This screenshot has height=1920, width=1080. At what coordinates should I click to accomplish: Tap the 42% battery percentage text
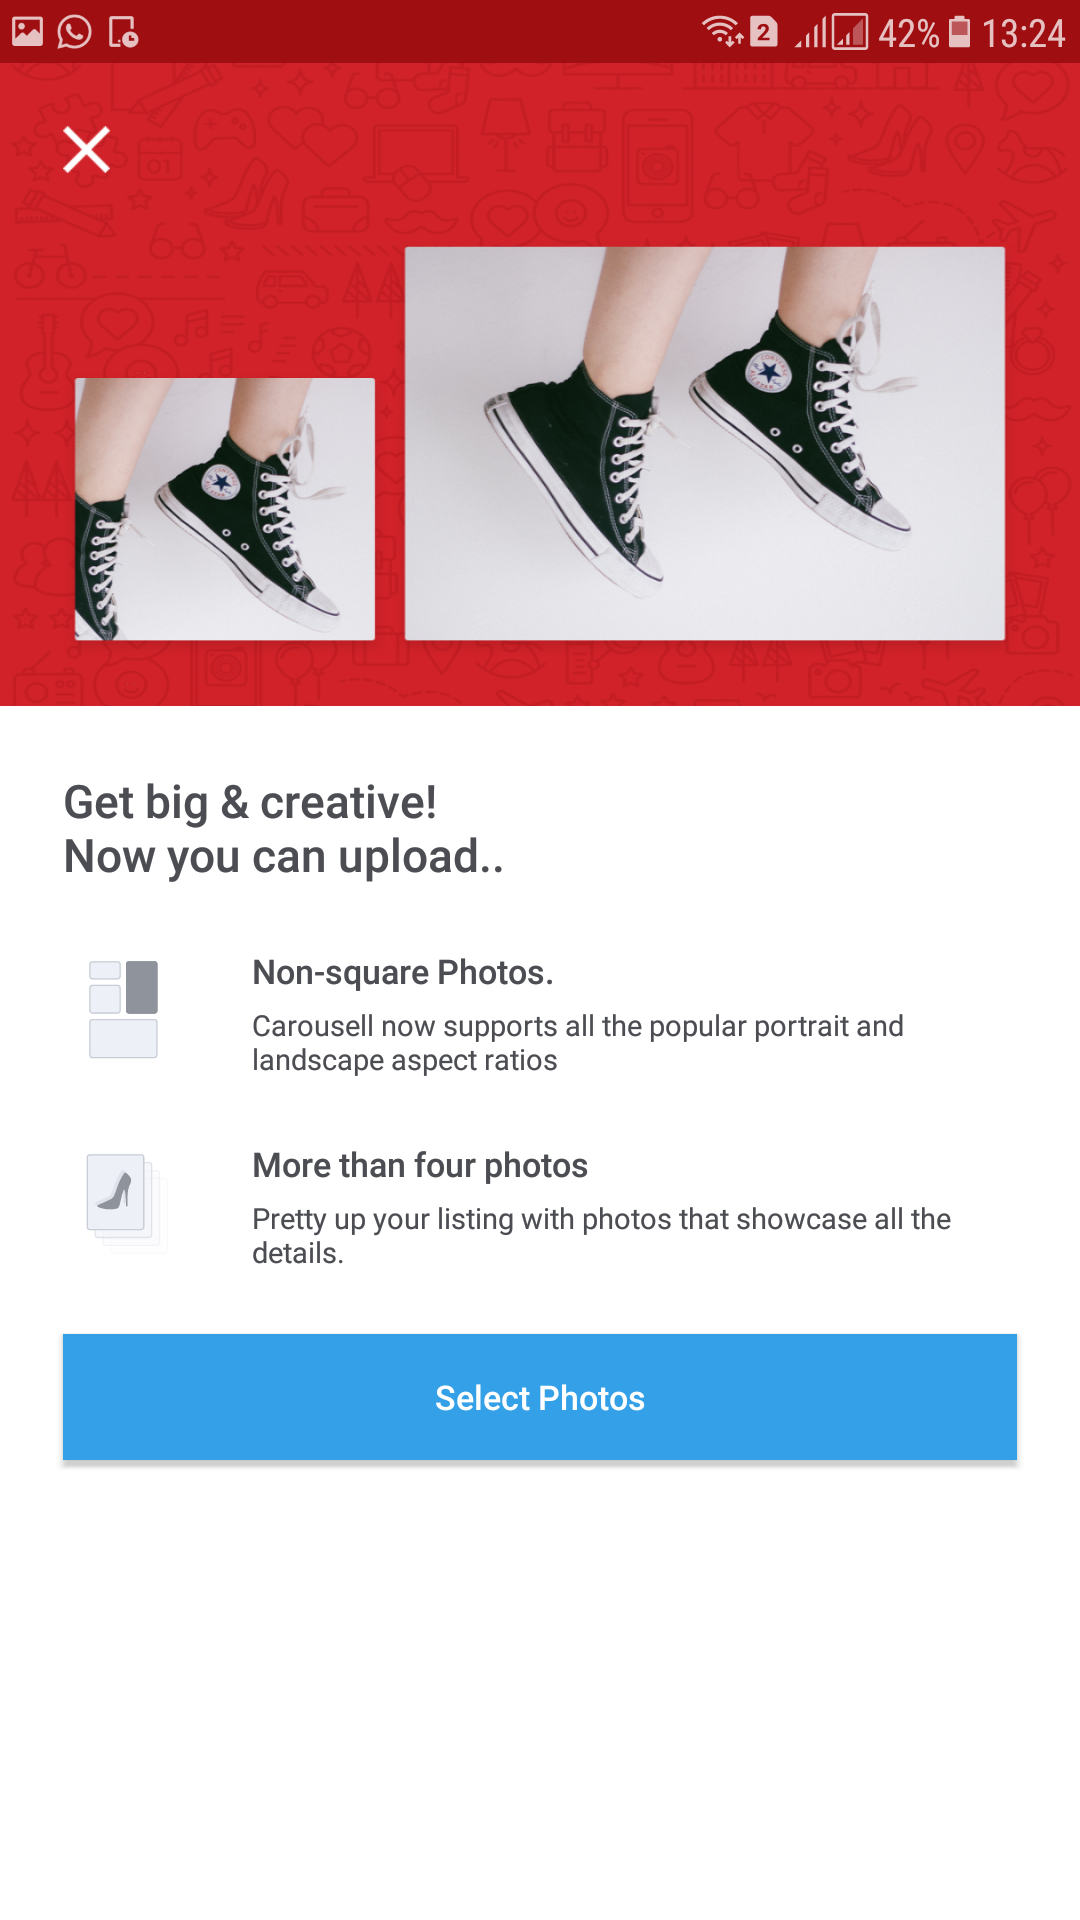[909, 33]
